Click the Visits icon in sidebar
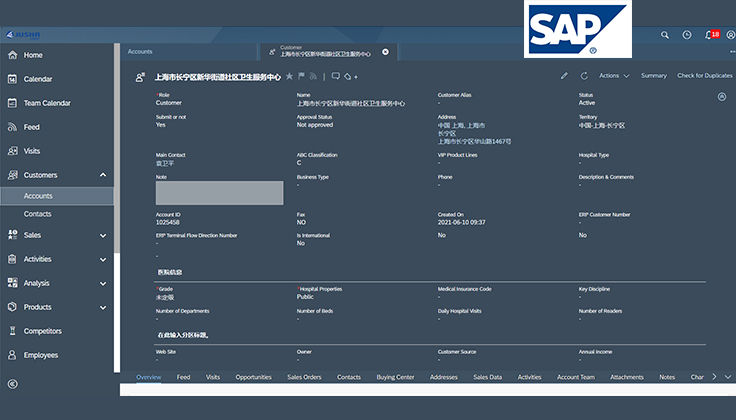Image resolution: width=736 pixels, height=420 pixels. point(13,151)
